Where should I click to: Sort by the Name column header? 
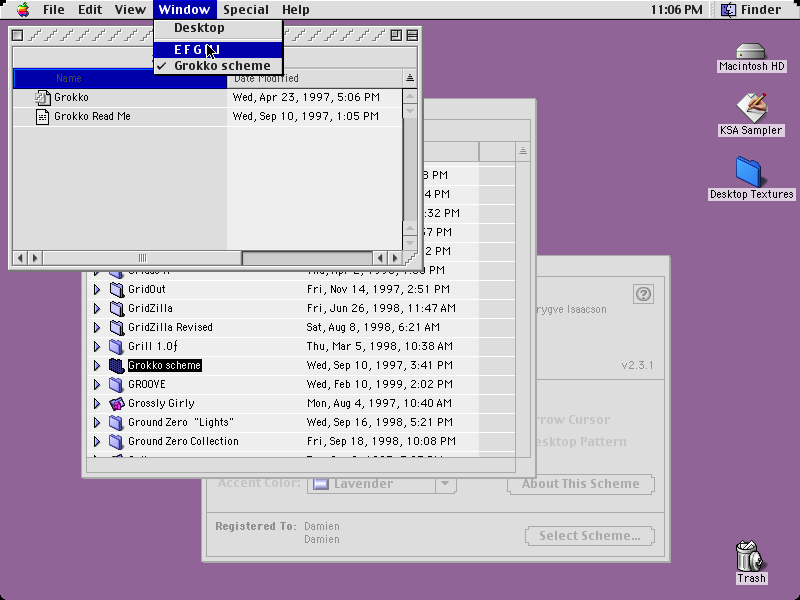pyautogui.click(x=120, y=78)
